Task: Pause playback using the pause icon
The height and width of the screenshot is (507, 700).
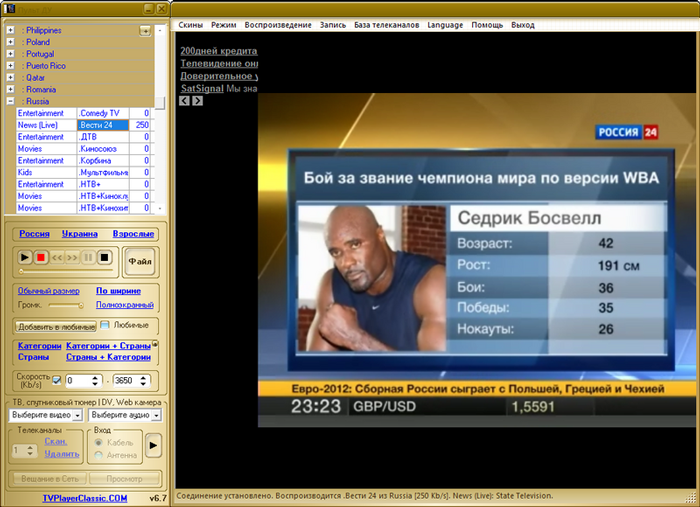Action: (88, 257)
